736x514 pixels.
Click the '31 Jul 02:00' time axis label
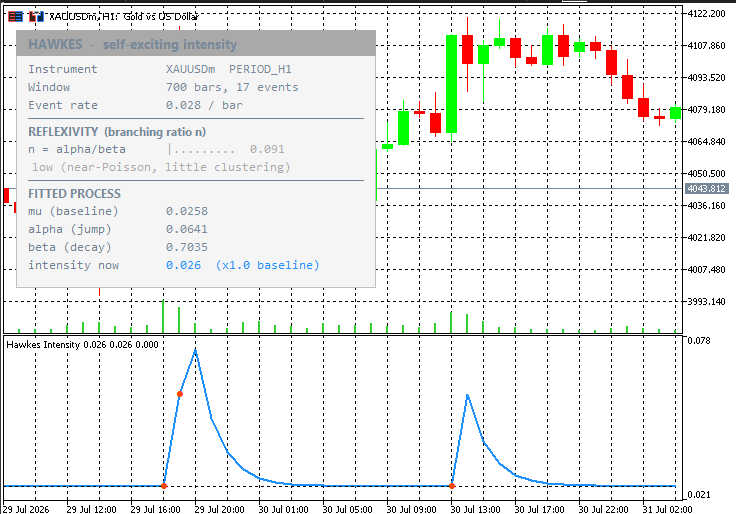[667, 509]
